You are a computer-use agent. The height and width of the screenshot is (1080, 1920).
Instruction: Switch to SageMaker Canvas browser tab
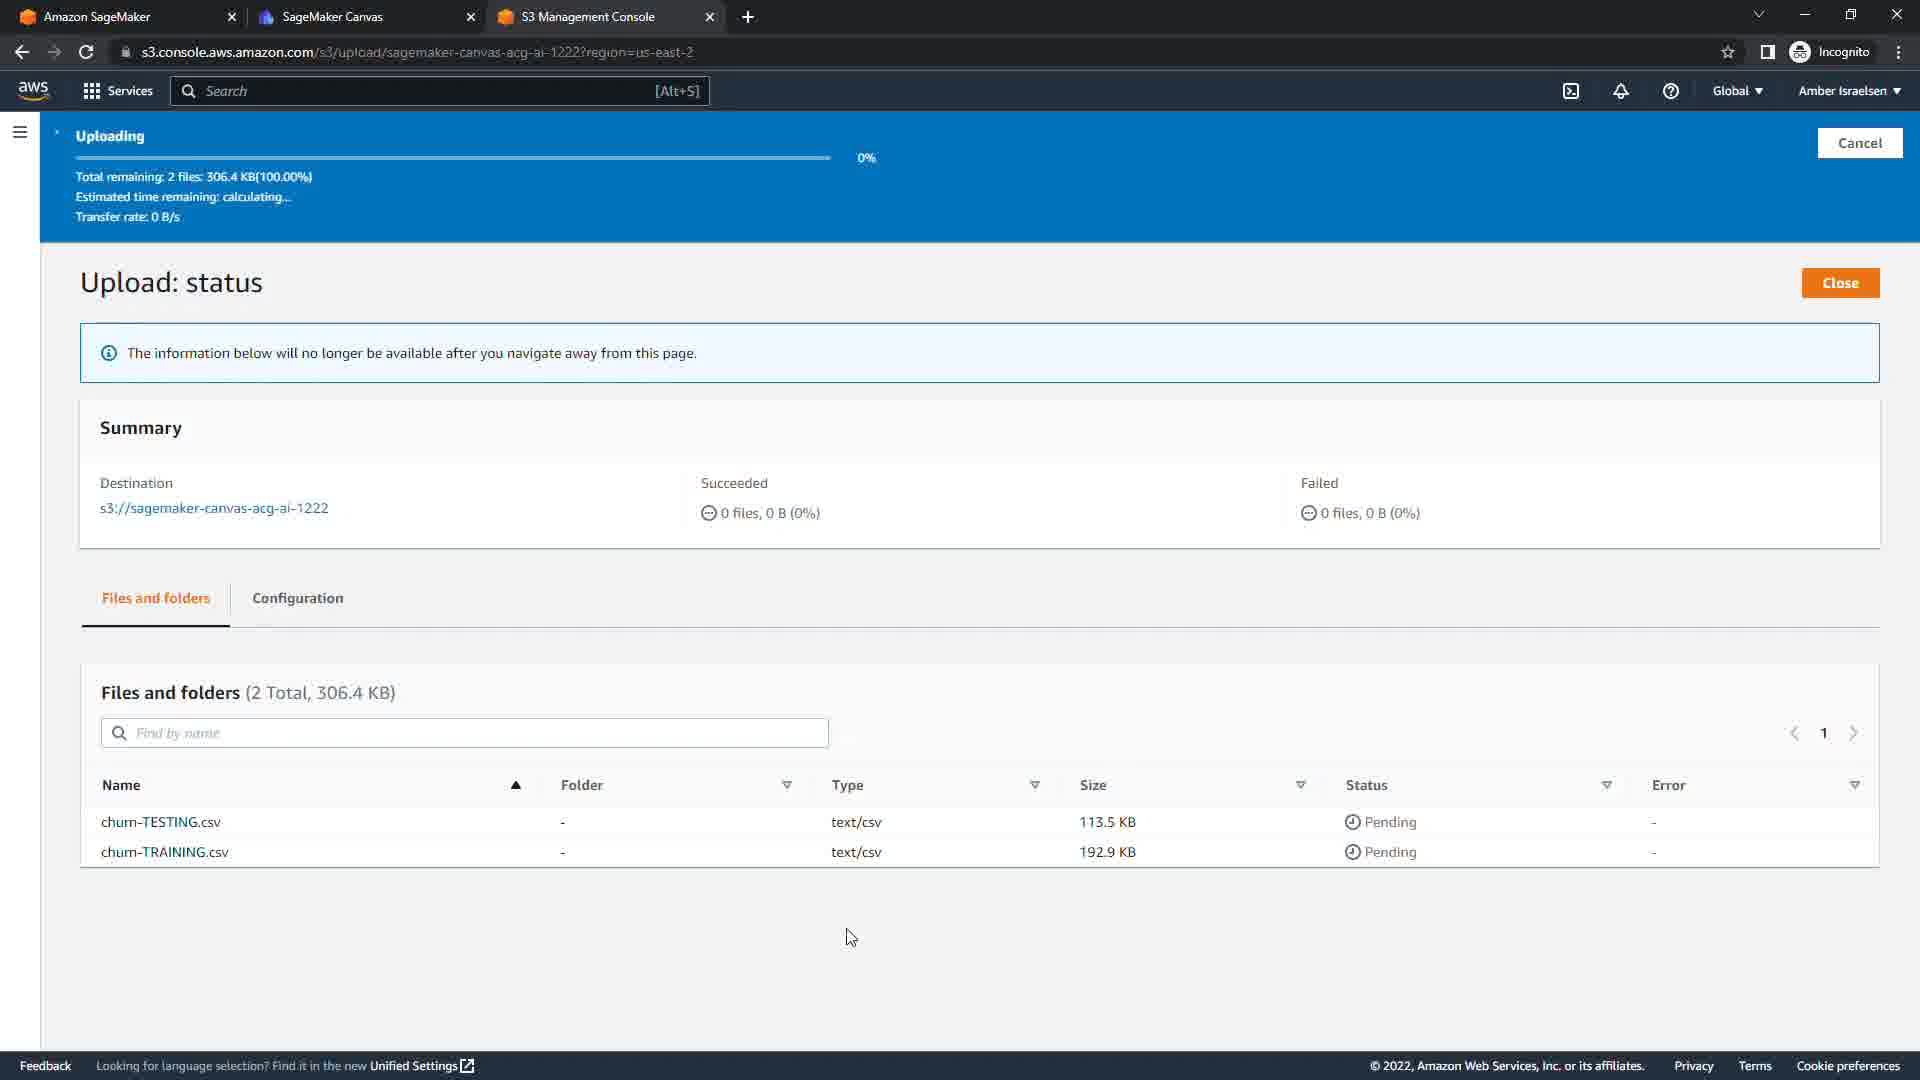pyautogui.click(x=333, y=17)
